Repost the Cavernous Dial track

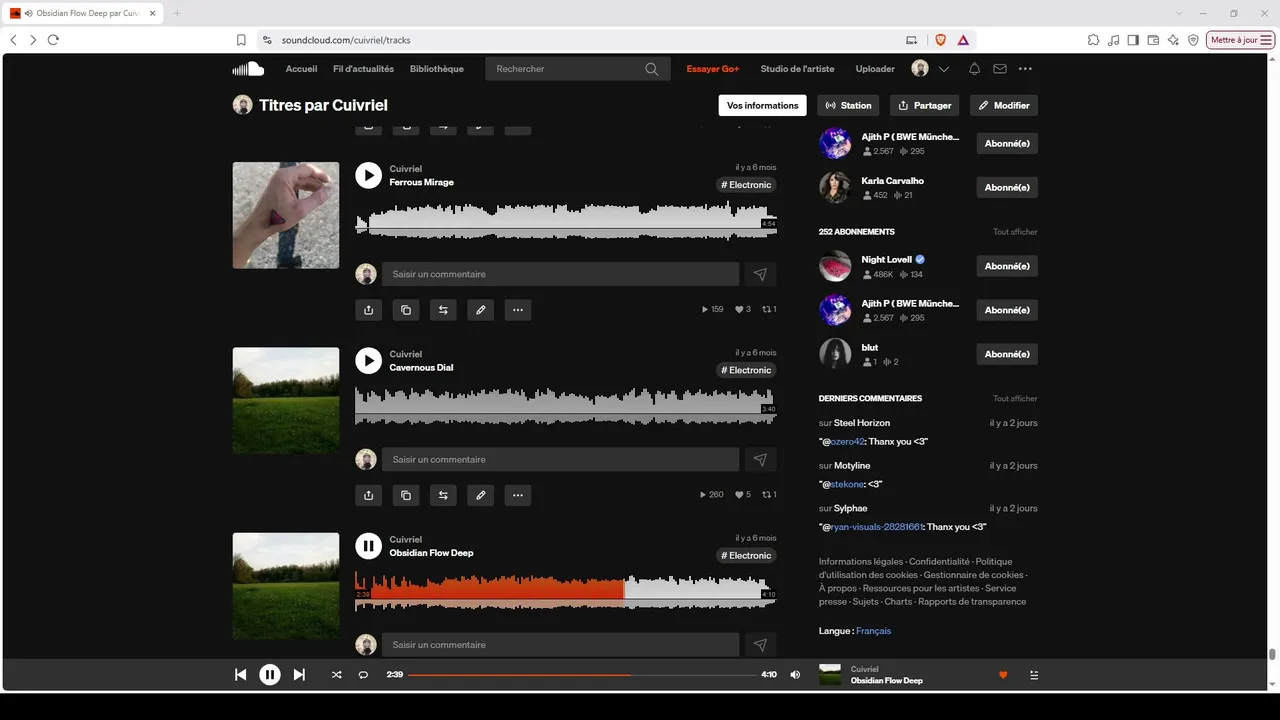click(443, 495)
